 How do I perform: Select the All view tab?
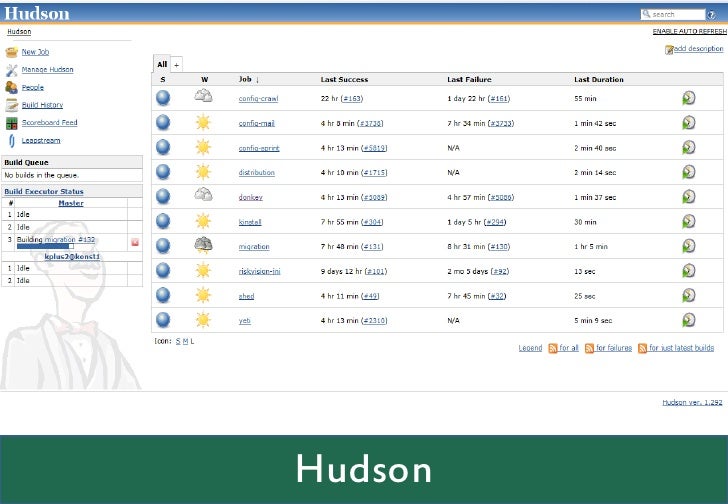(x=162, y=65)
